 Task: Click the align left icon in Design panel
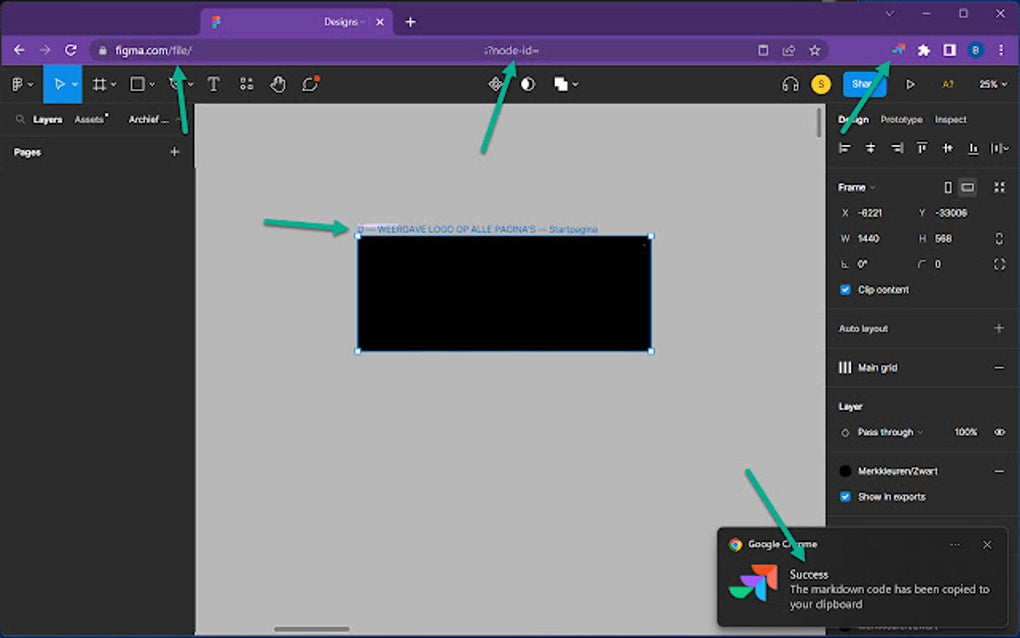[x=844, y=148]
